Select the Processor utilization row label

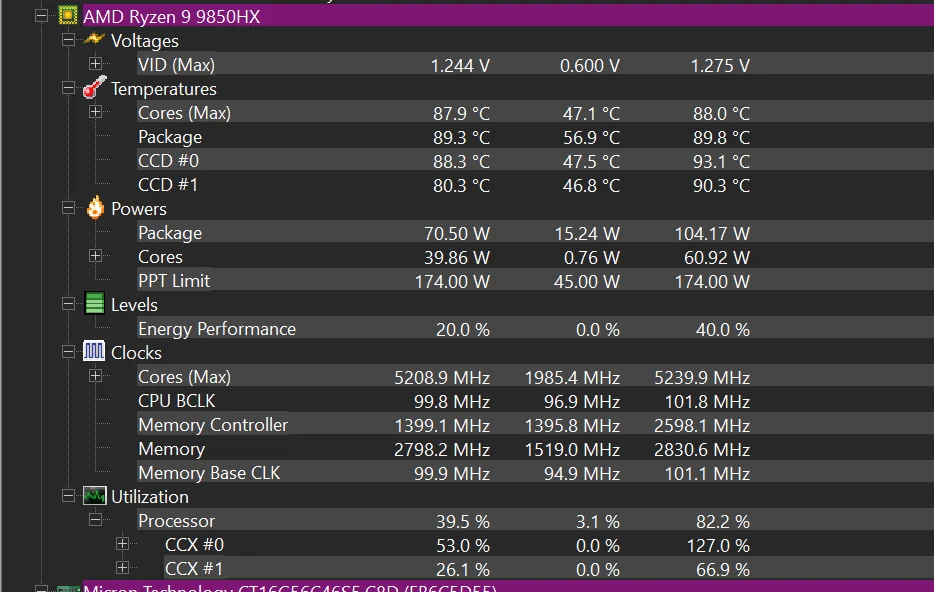(x=176, y=521)
